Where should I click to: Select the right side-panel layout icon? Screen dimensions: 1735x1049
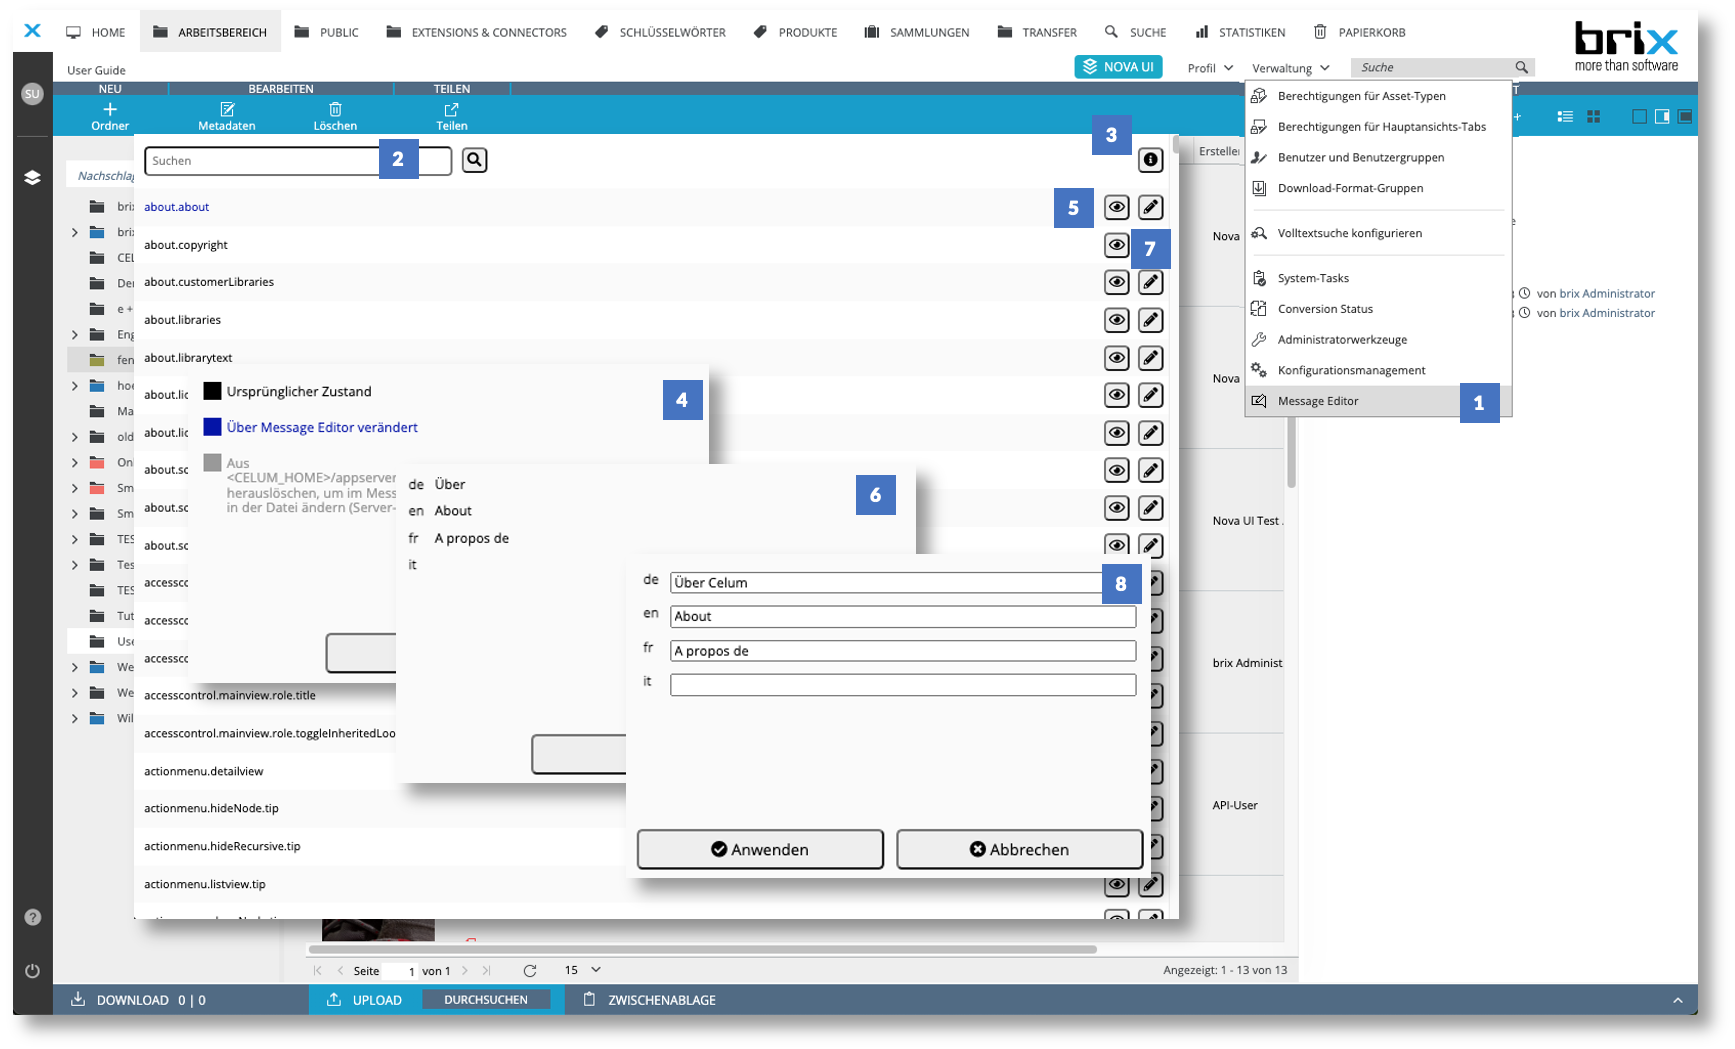pyautogui.click(x=1662, y=117)
